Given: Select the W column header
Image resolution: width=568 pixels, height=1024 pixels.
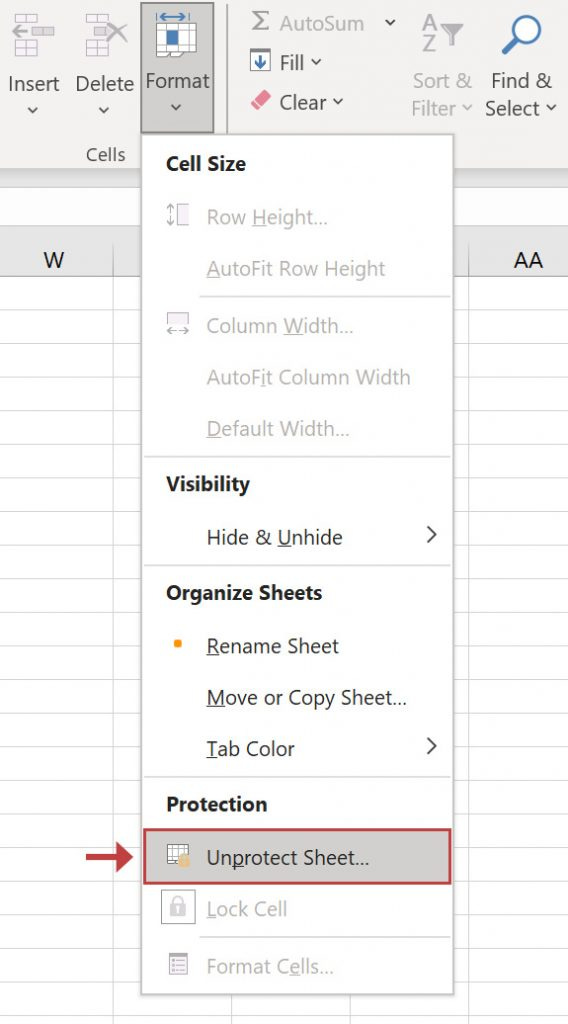Looking at the screenshot, I should tap(54, 260).
